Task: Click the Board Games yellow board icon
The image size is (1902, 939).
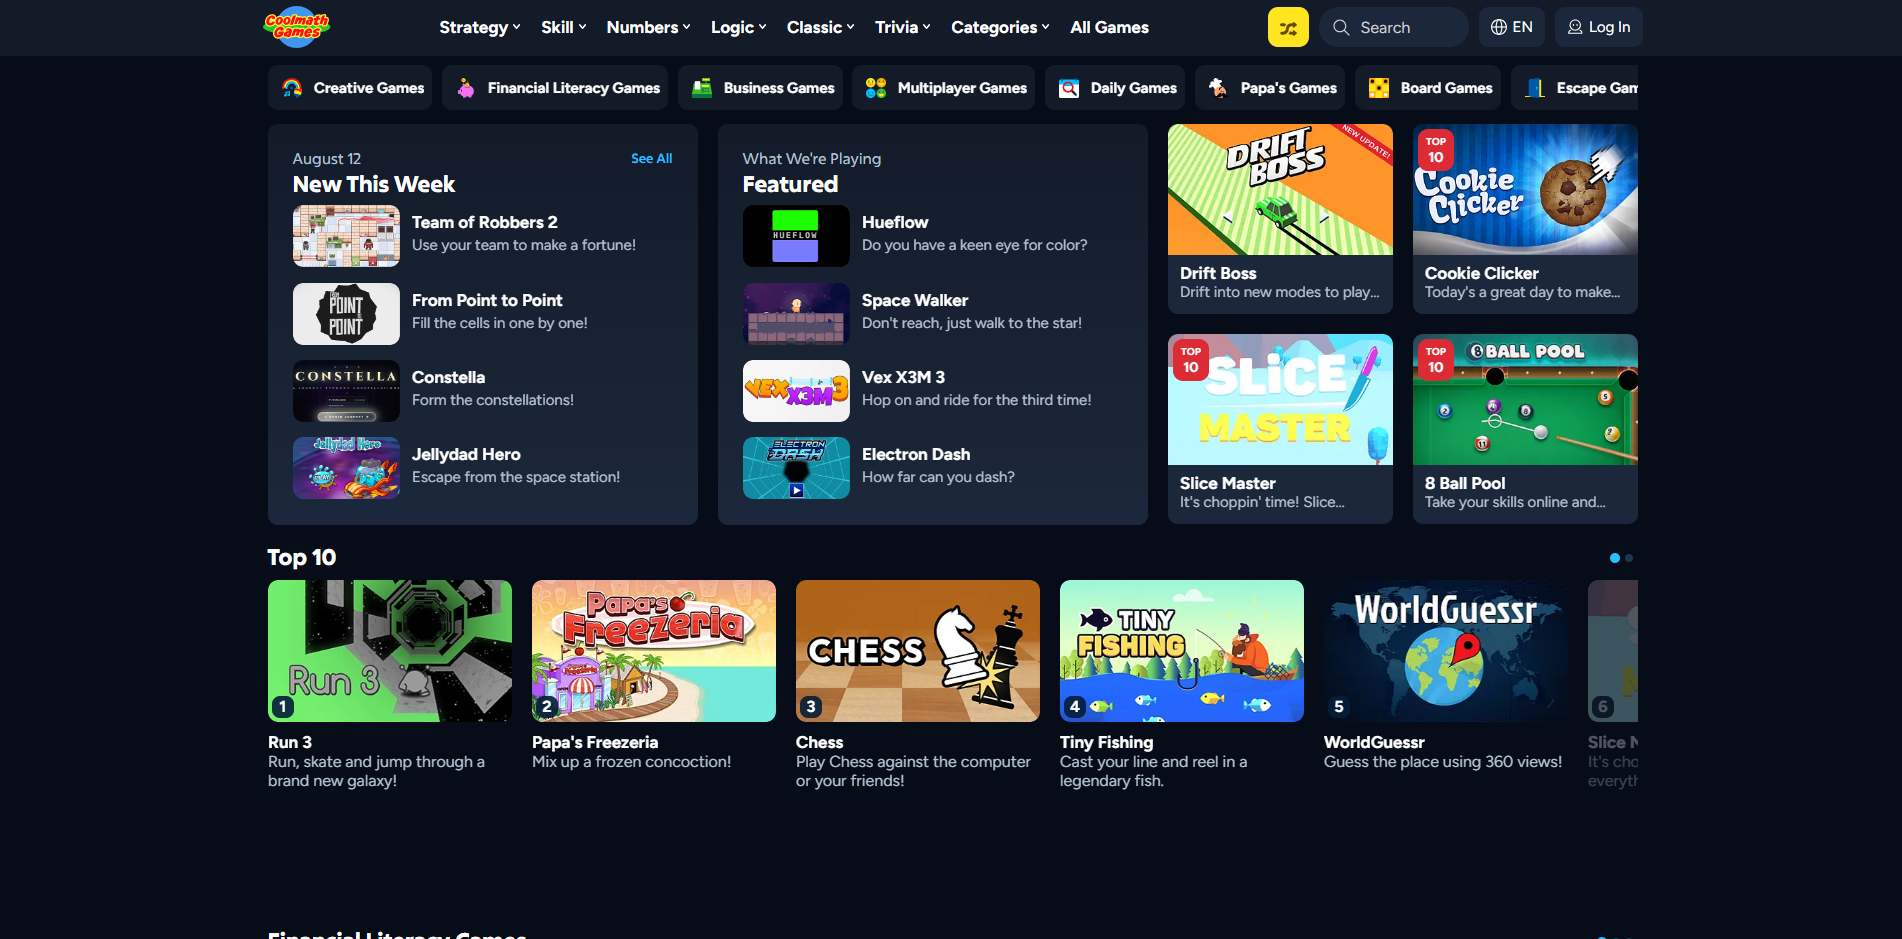Action: pos(1379,88)
